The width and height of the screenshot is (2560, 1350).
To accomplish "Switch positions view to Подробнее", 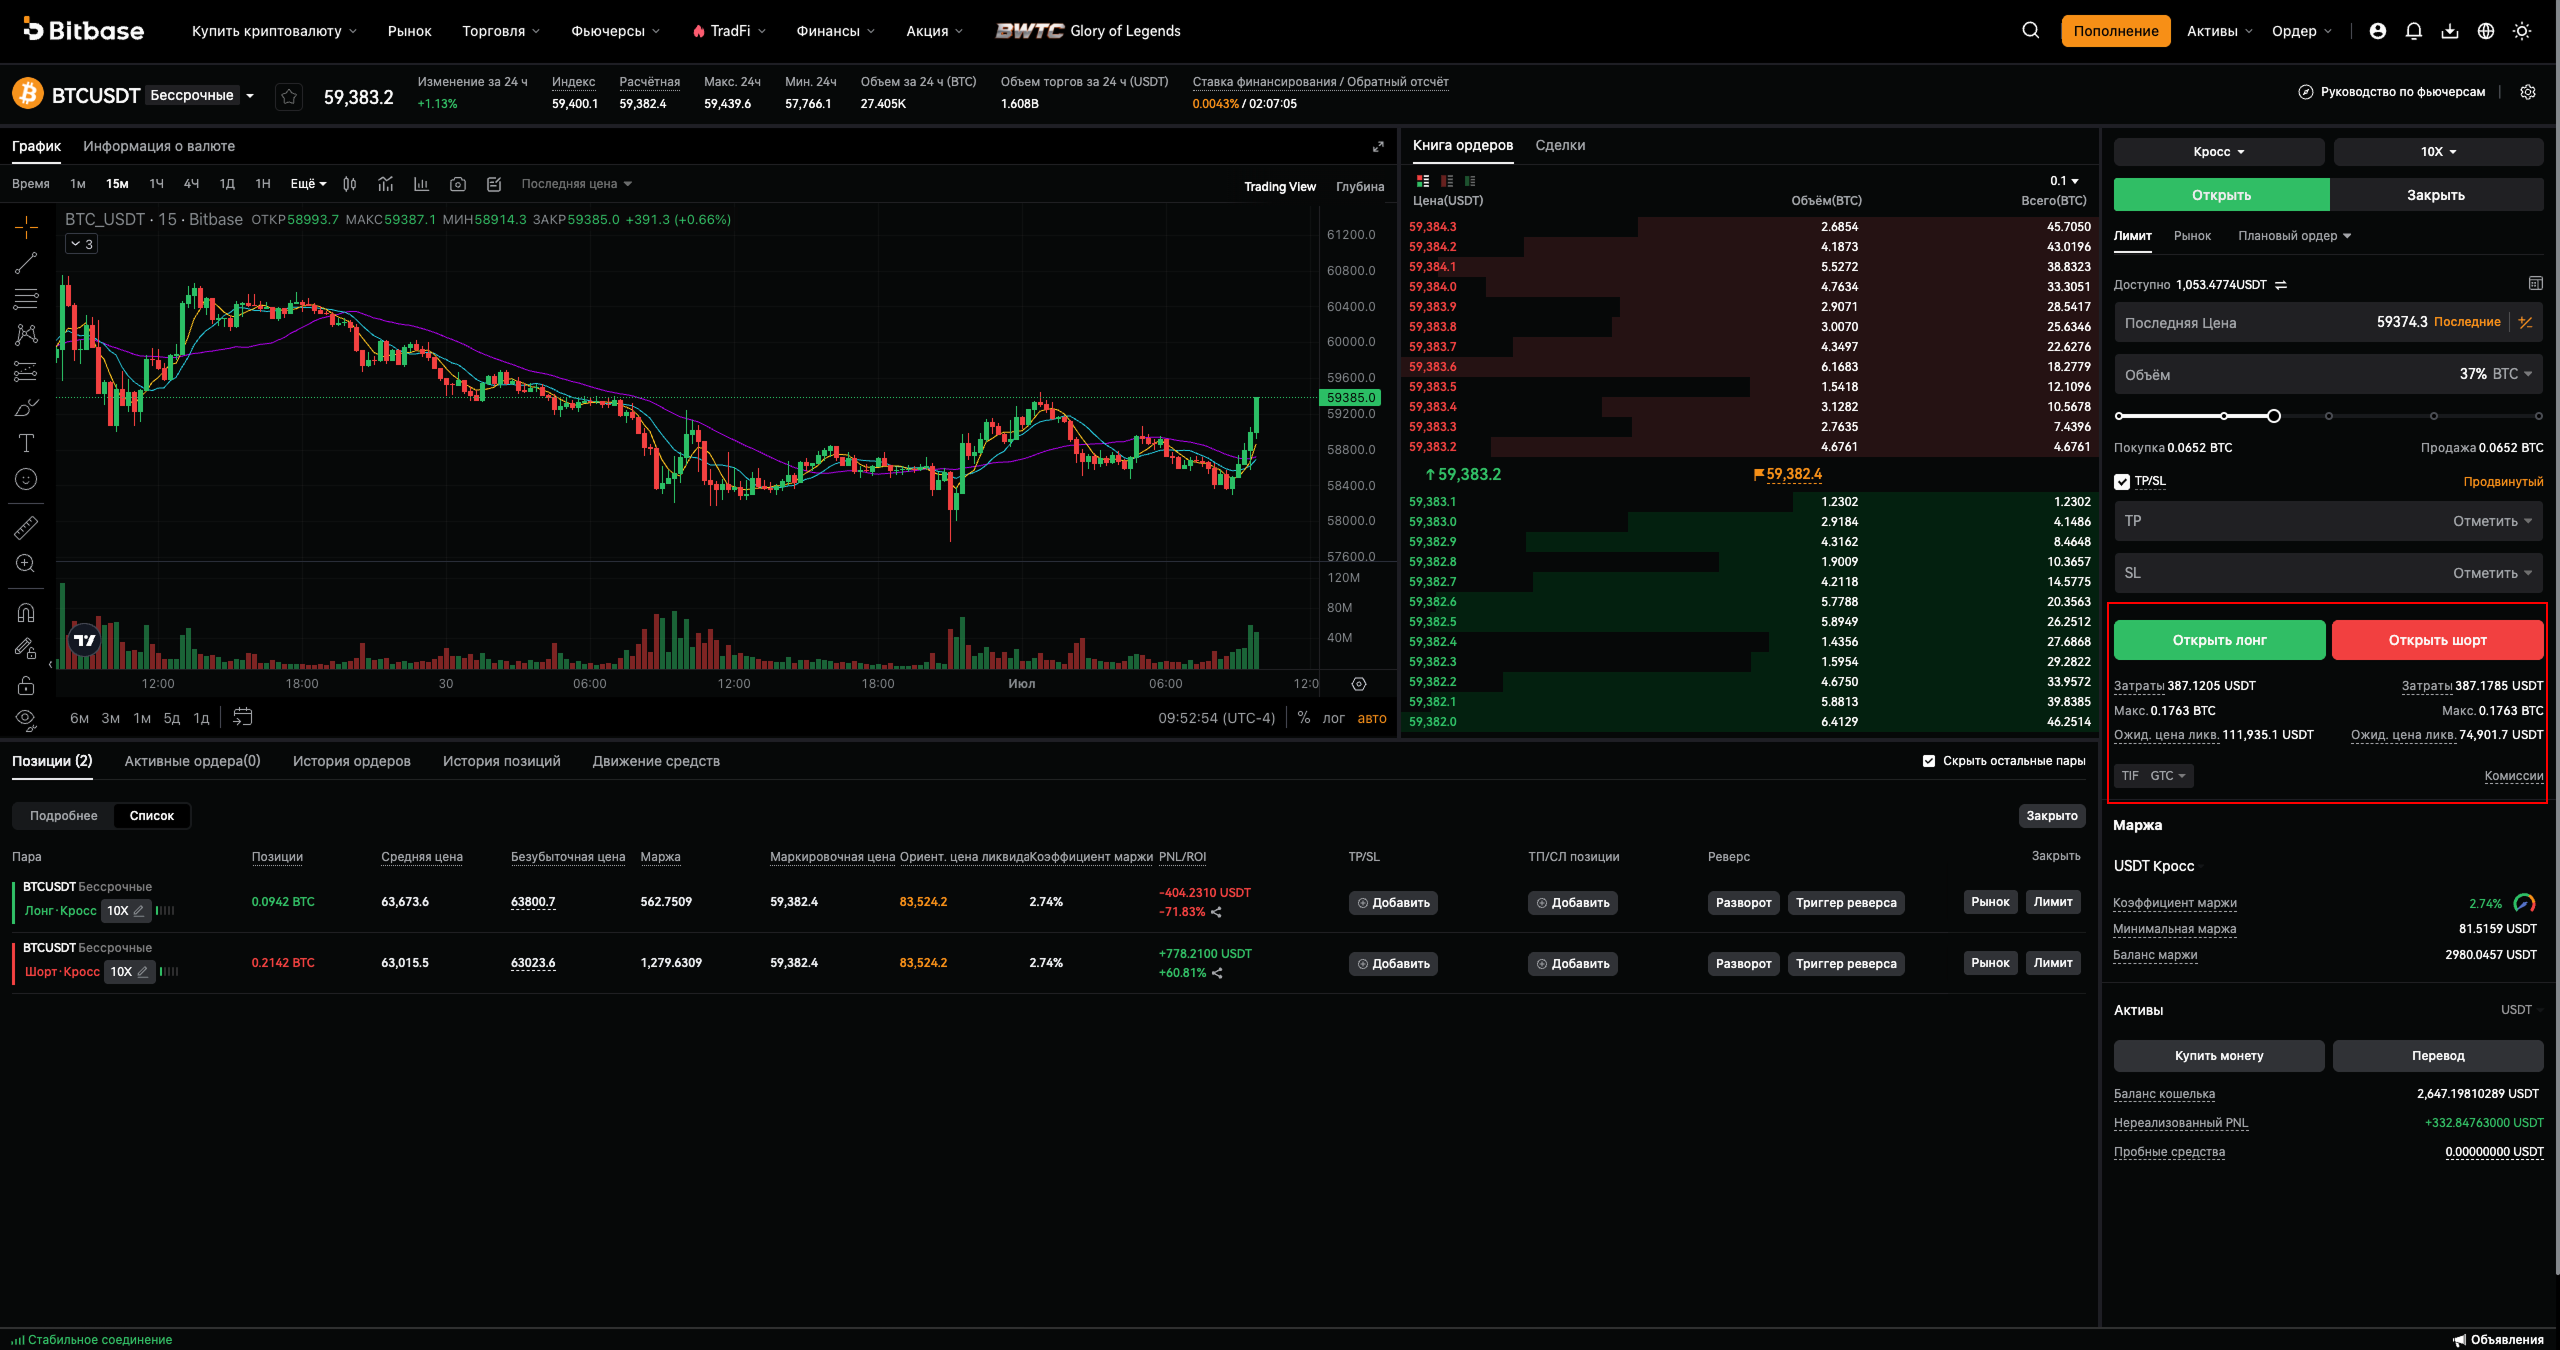I will (64, 816).
